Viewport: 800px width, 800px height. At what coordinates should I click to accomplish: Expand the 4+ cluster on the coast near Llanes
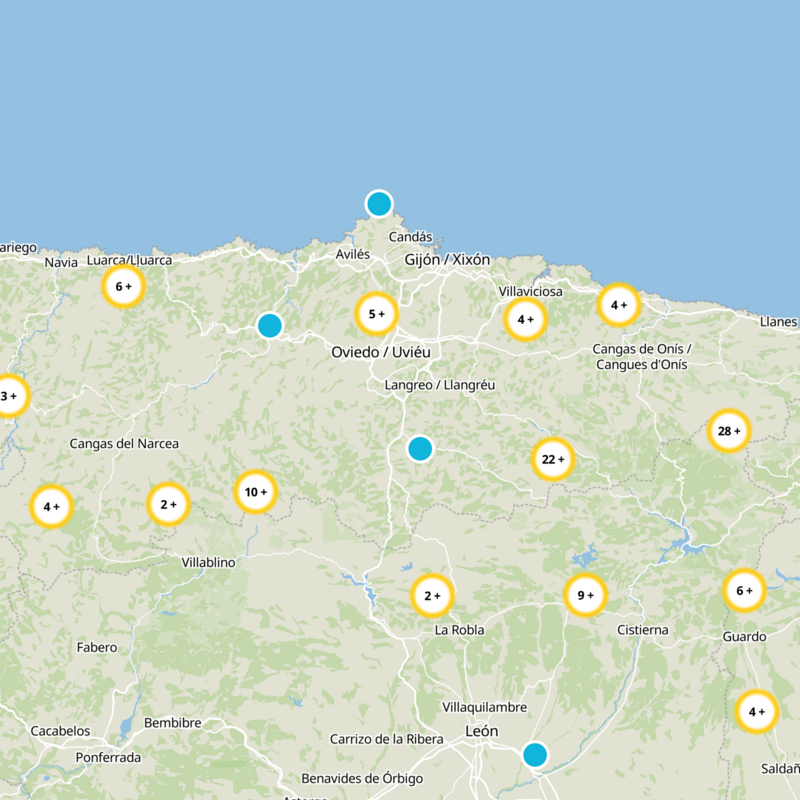(619, 305)
